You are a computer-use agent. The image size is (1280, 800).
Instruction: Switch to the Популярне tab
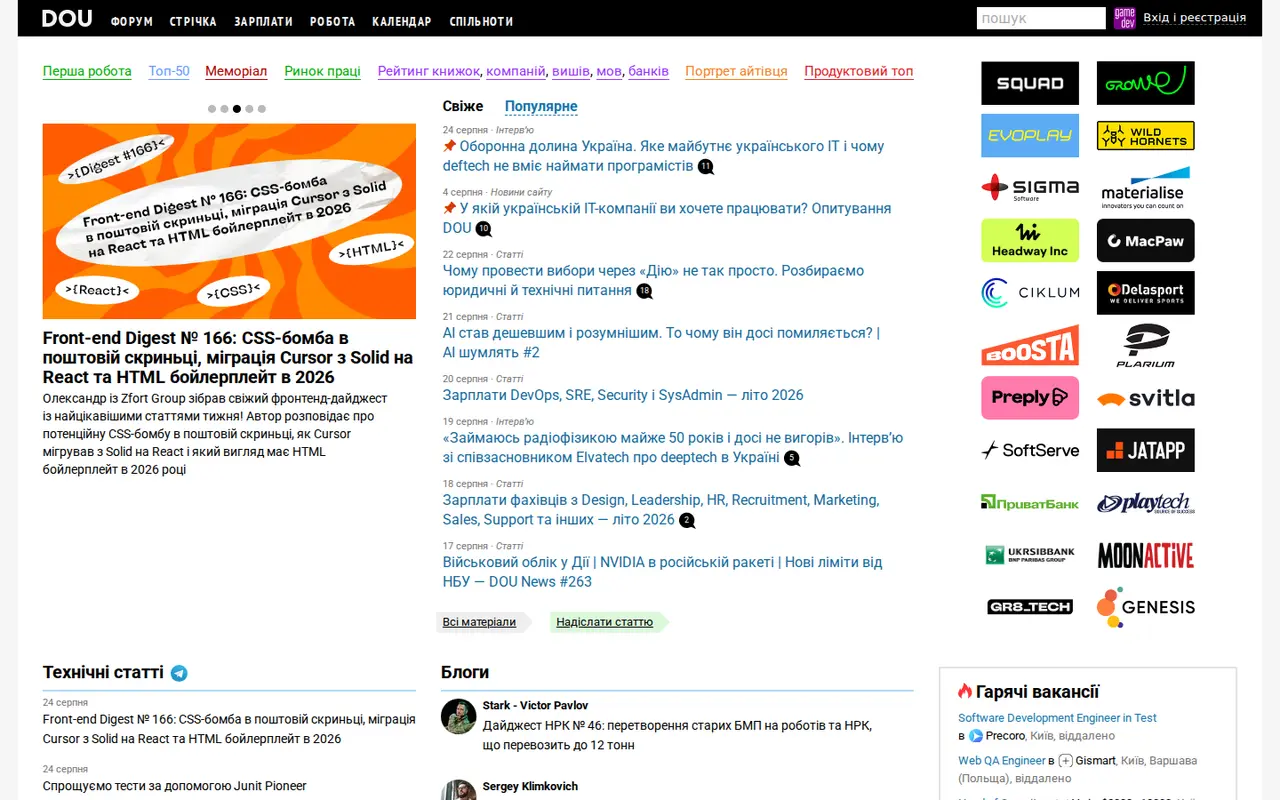pyautogui.click(x=541, y=106)
